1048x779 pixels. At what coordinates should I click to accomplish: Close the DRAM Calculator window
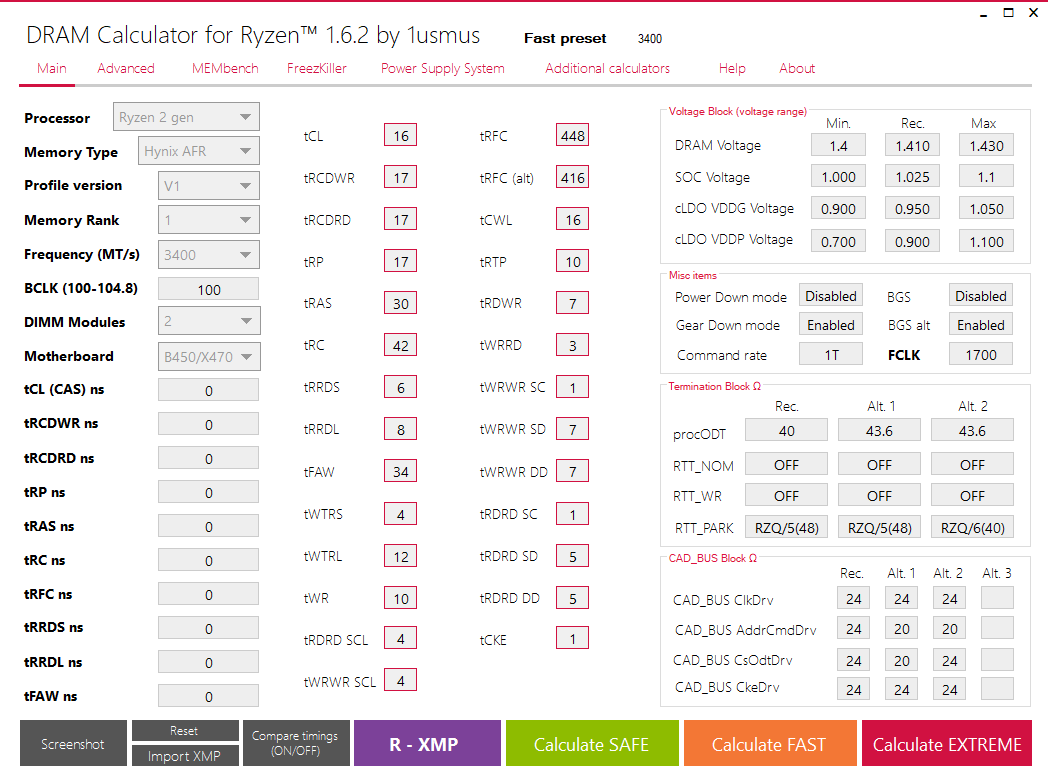(x=1033, y=12)
